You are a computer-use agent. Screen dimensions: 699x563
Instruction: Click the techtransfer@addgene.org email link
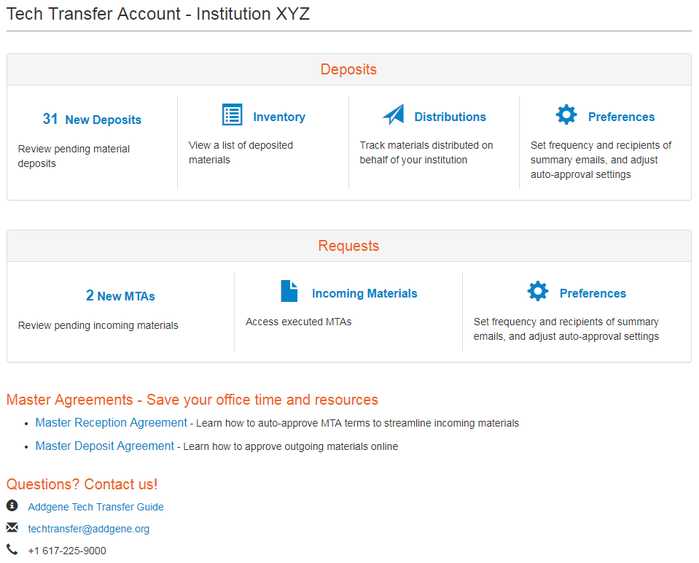tap(88, 529)
